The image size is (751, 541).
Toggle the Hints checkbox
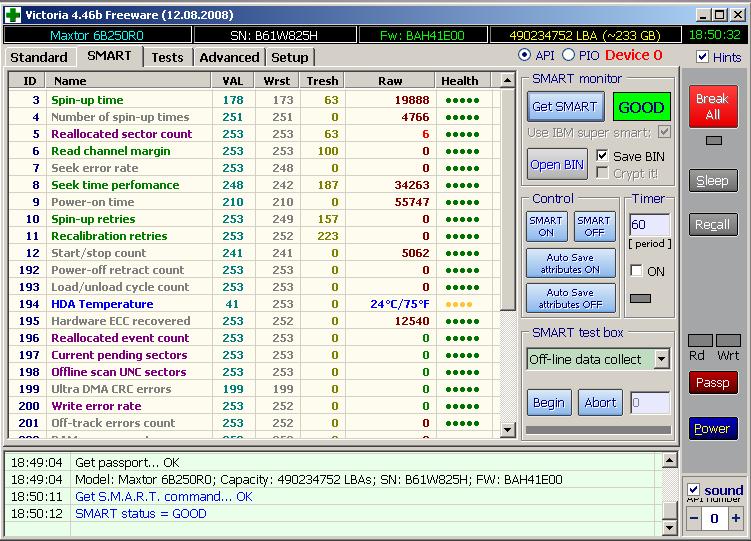702,57
